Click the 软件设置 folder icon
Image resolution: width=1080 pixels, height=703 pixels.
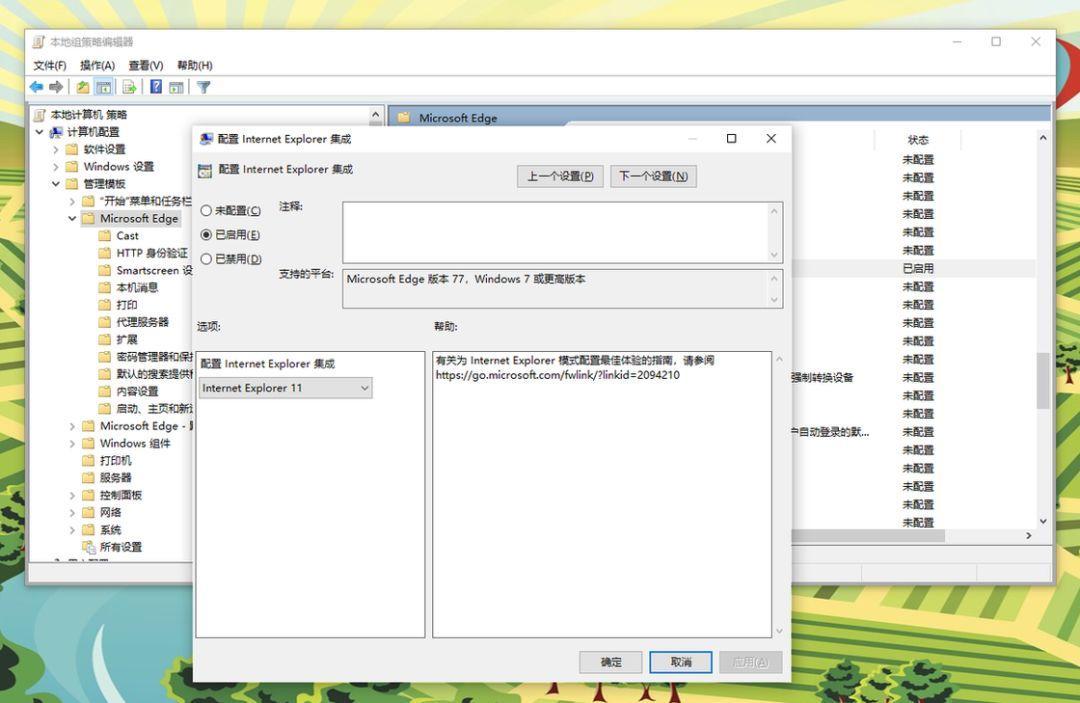tap(72, 149)
